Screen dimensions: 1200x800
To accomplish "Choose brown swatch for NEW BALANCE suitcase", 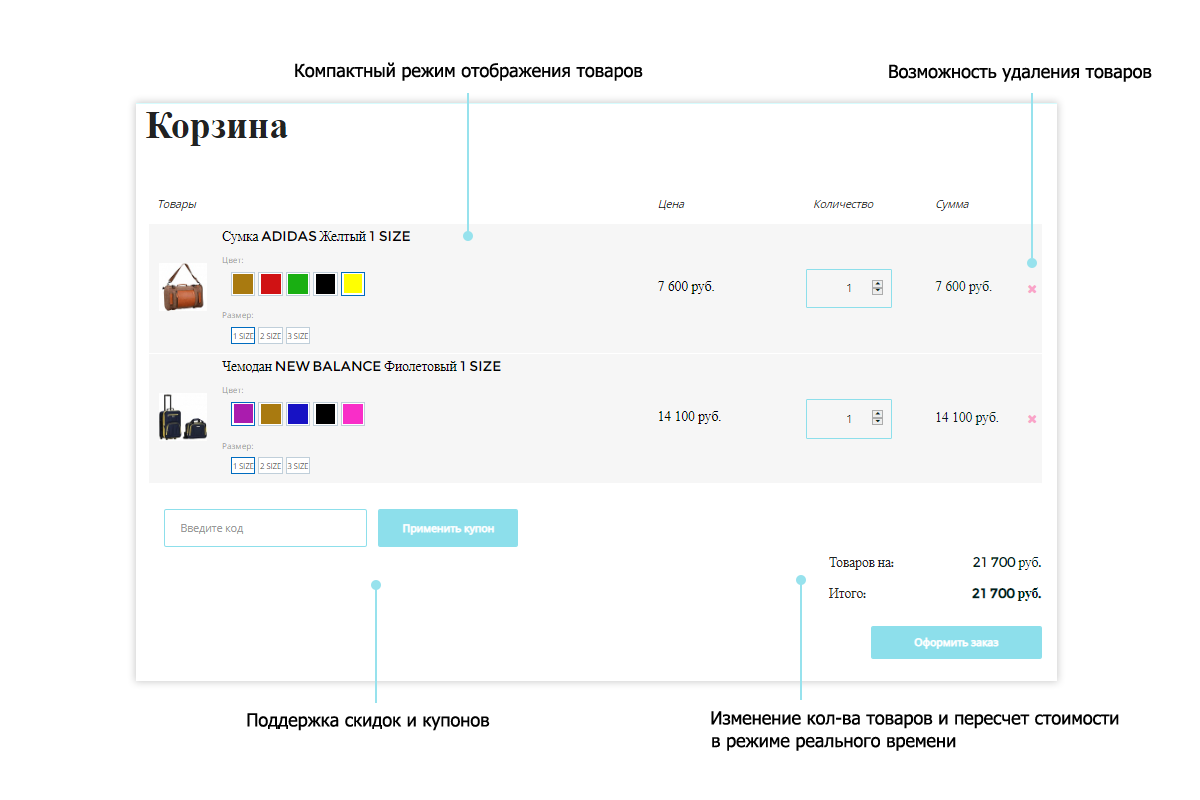I will [270, 414].
